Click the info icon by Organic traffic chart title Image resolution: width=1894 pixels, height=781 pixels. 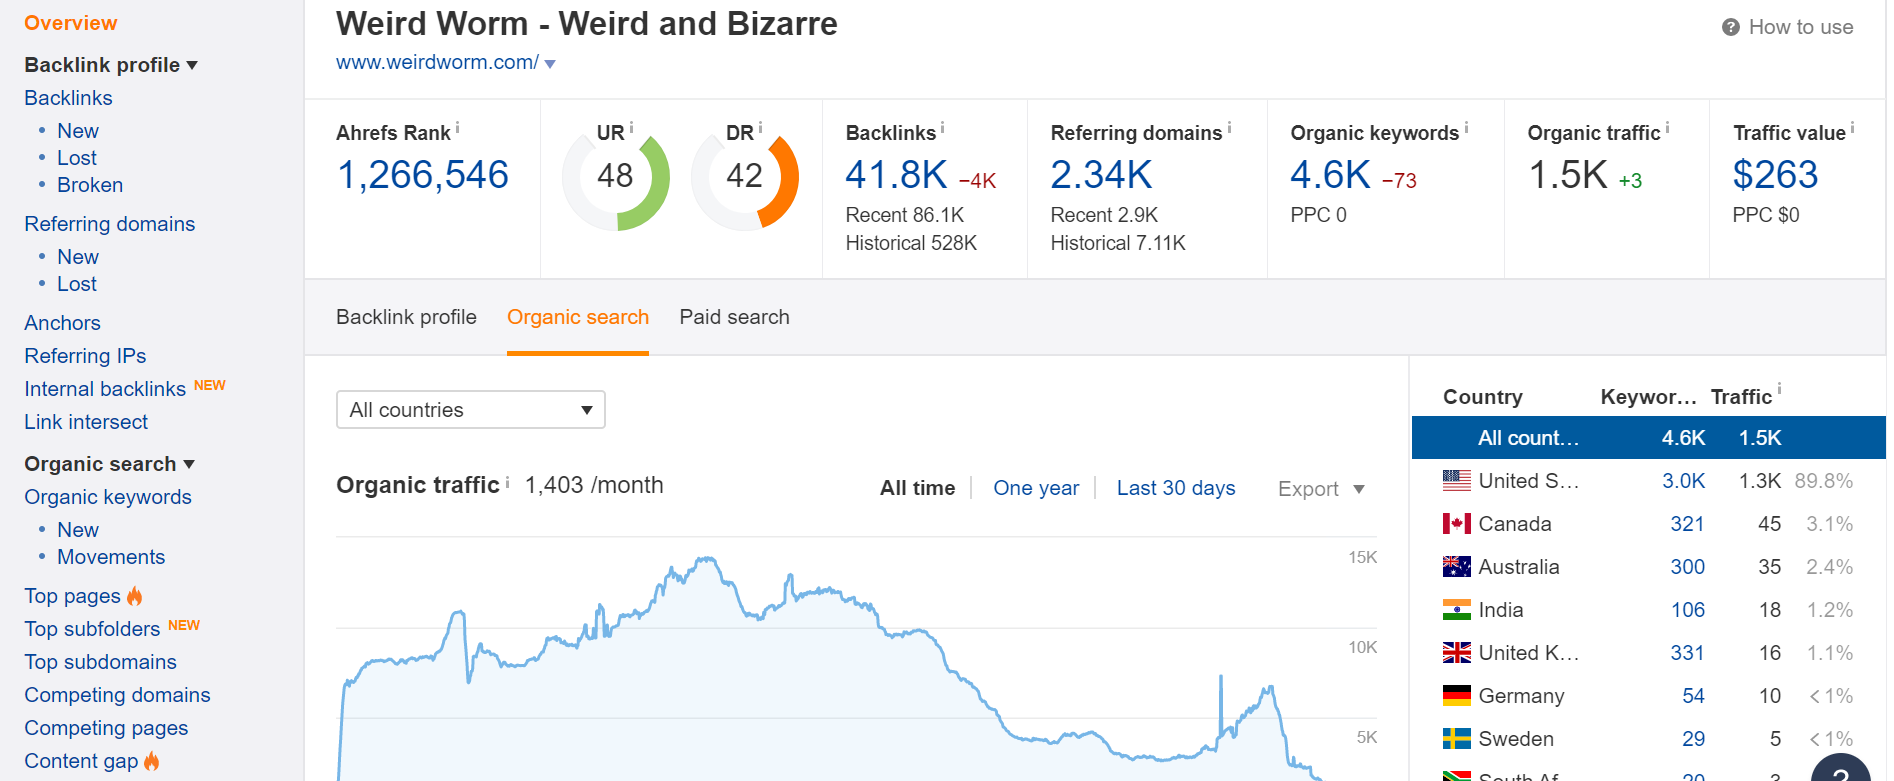507,482
